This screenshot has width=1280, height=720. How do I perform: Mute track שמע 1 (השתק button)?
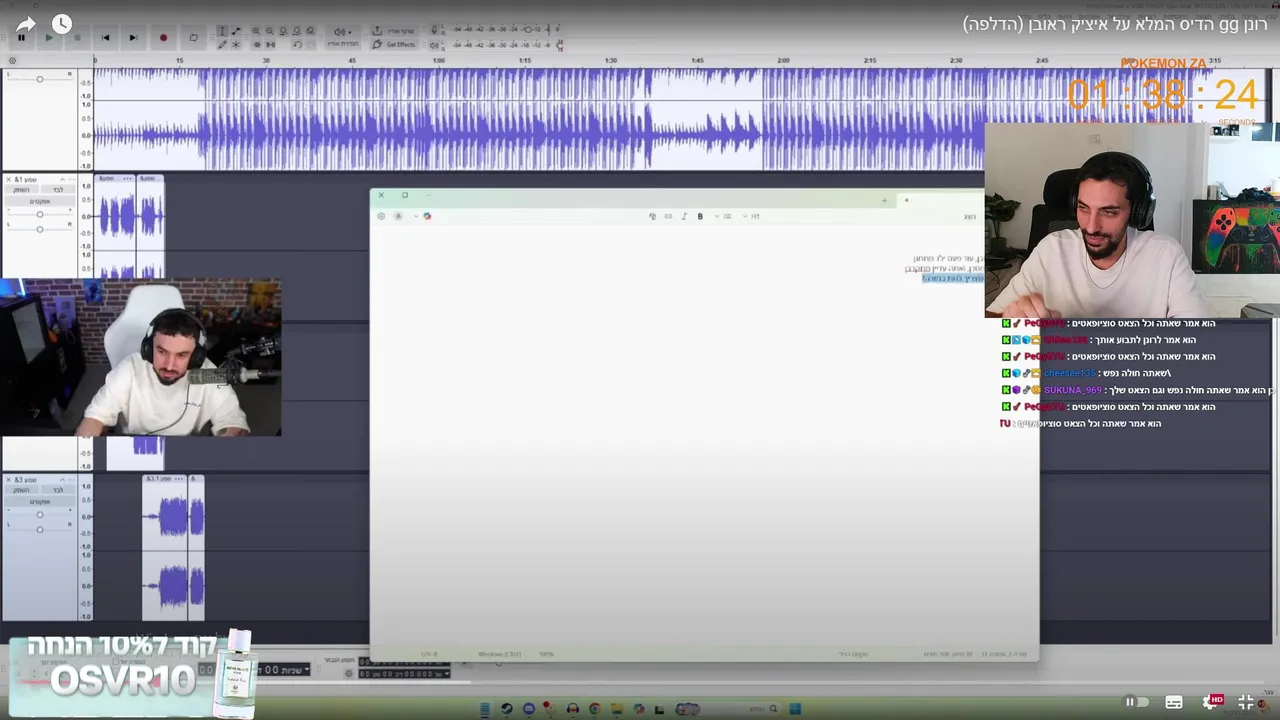coord(21,190)
